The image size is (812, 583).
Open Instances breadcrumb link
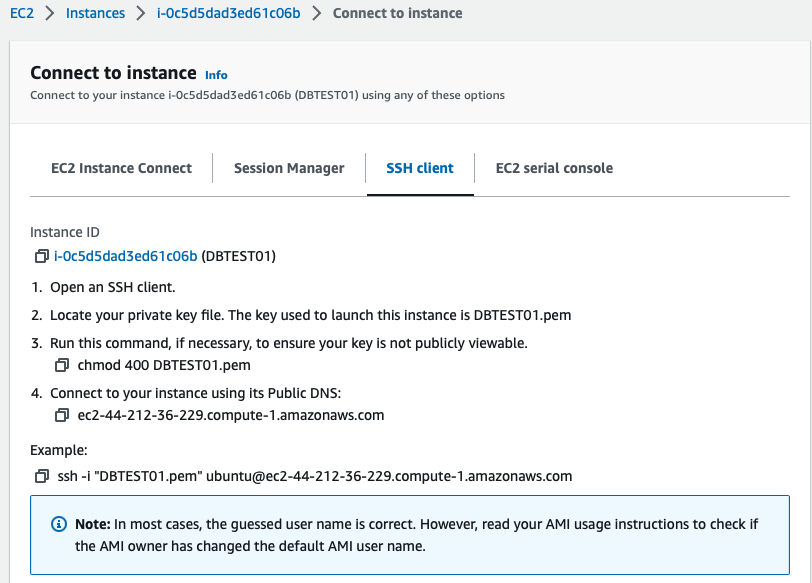[95, 13]
